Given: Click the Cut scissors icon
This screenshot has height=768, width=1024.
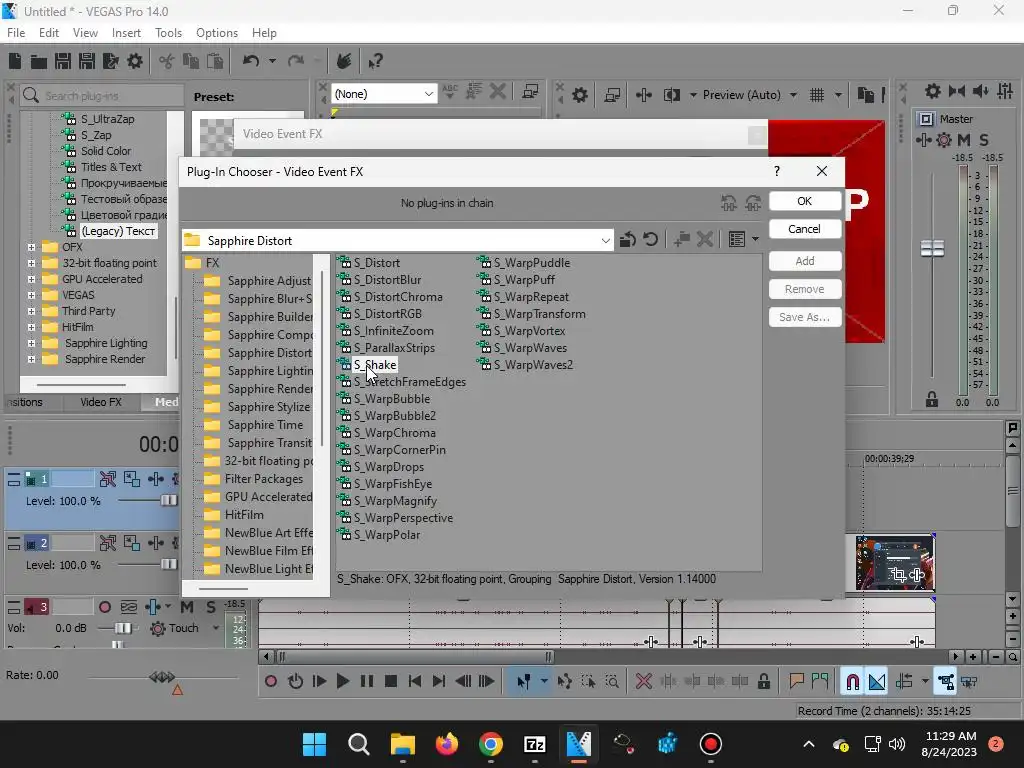Looking at the screenshot, I should pos(167,61).
